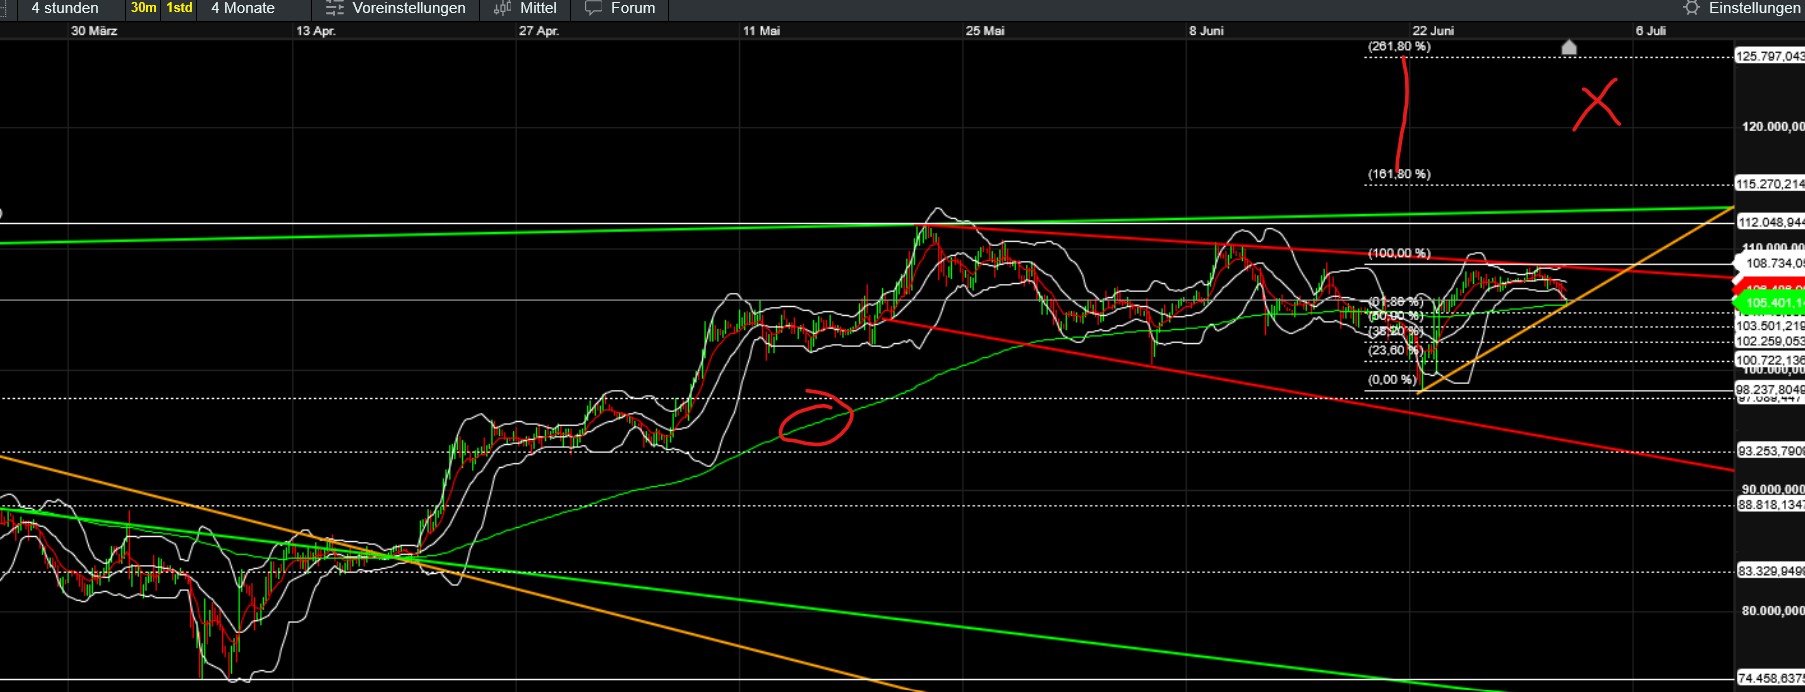Click the red current price tag
The width and height of the screenshot is (1805, 692).
pos(1770,286)
